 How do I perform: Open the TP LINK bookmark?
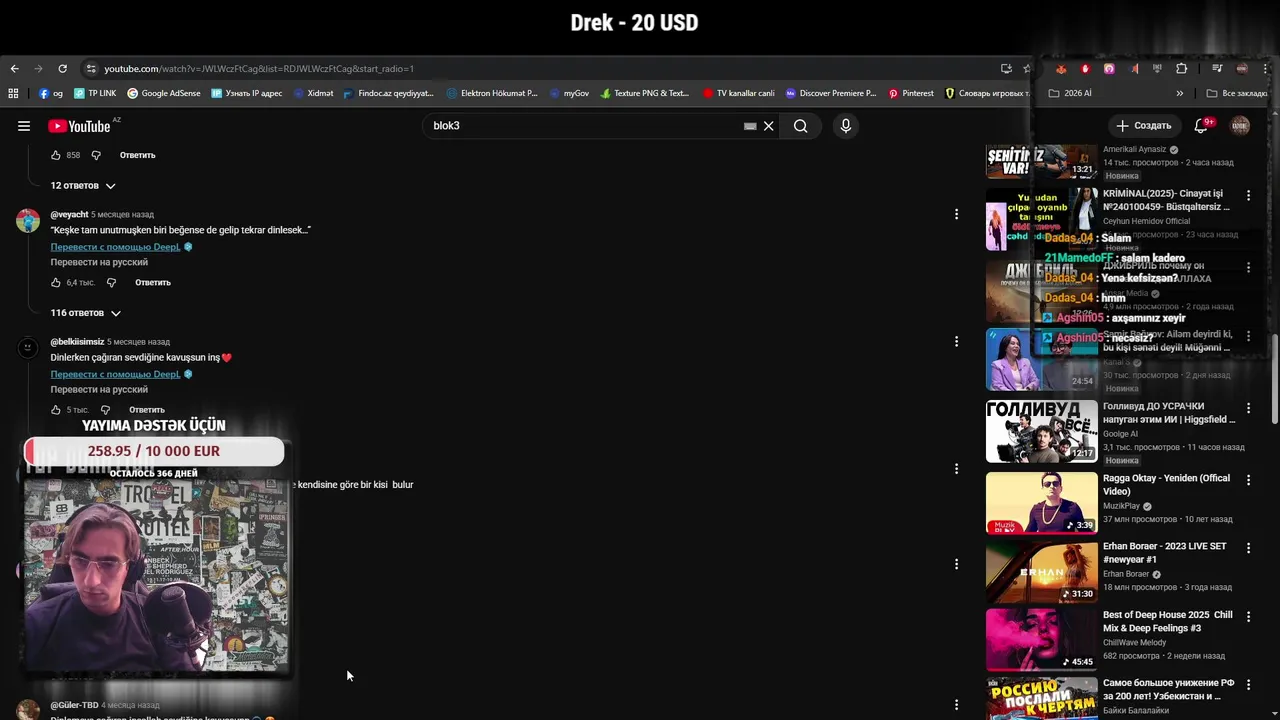pos(95,93)
